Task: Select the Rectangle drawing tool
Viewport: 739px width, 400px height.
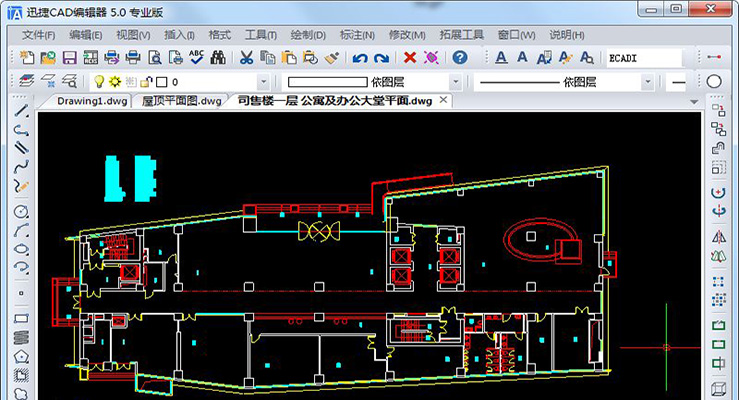Action: click(21, 318)
